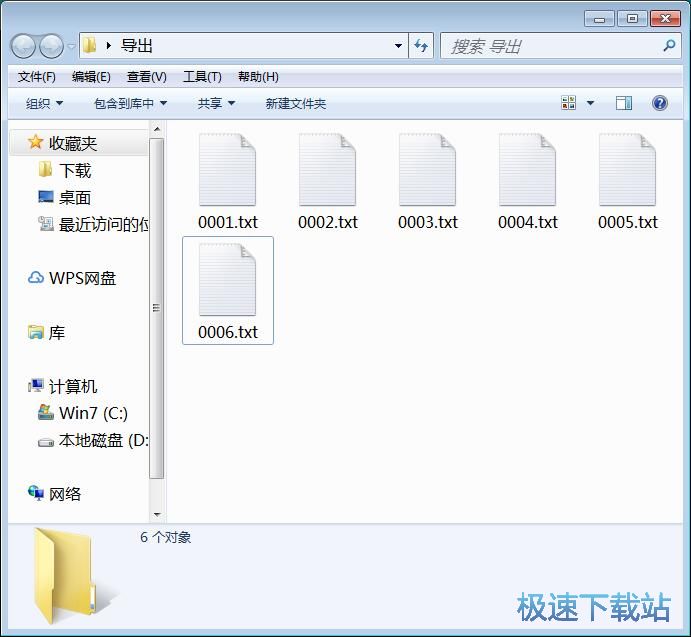Screen dimensions: 691x637
Task: Minimize the 导出 window
Action: tap(599, 19)
